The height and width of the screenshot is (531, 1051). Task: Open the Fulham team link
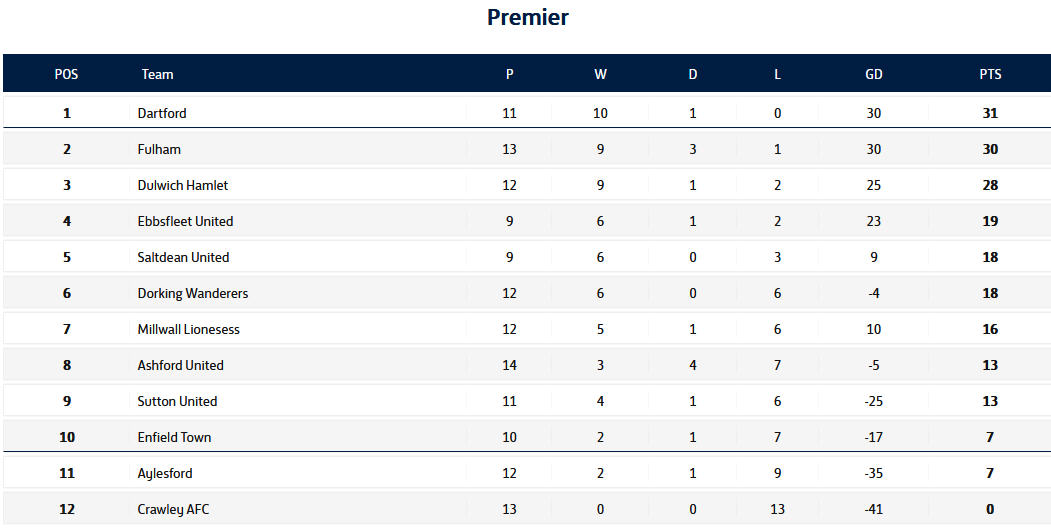pyautogui.click(x=159, y=149)
